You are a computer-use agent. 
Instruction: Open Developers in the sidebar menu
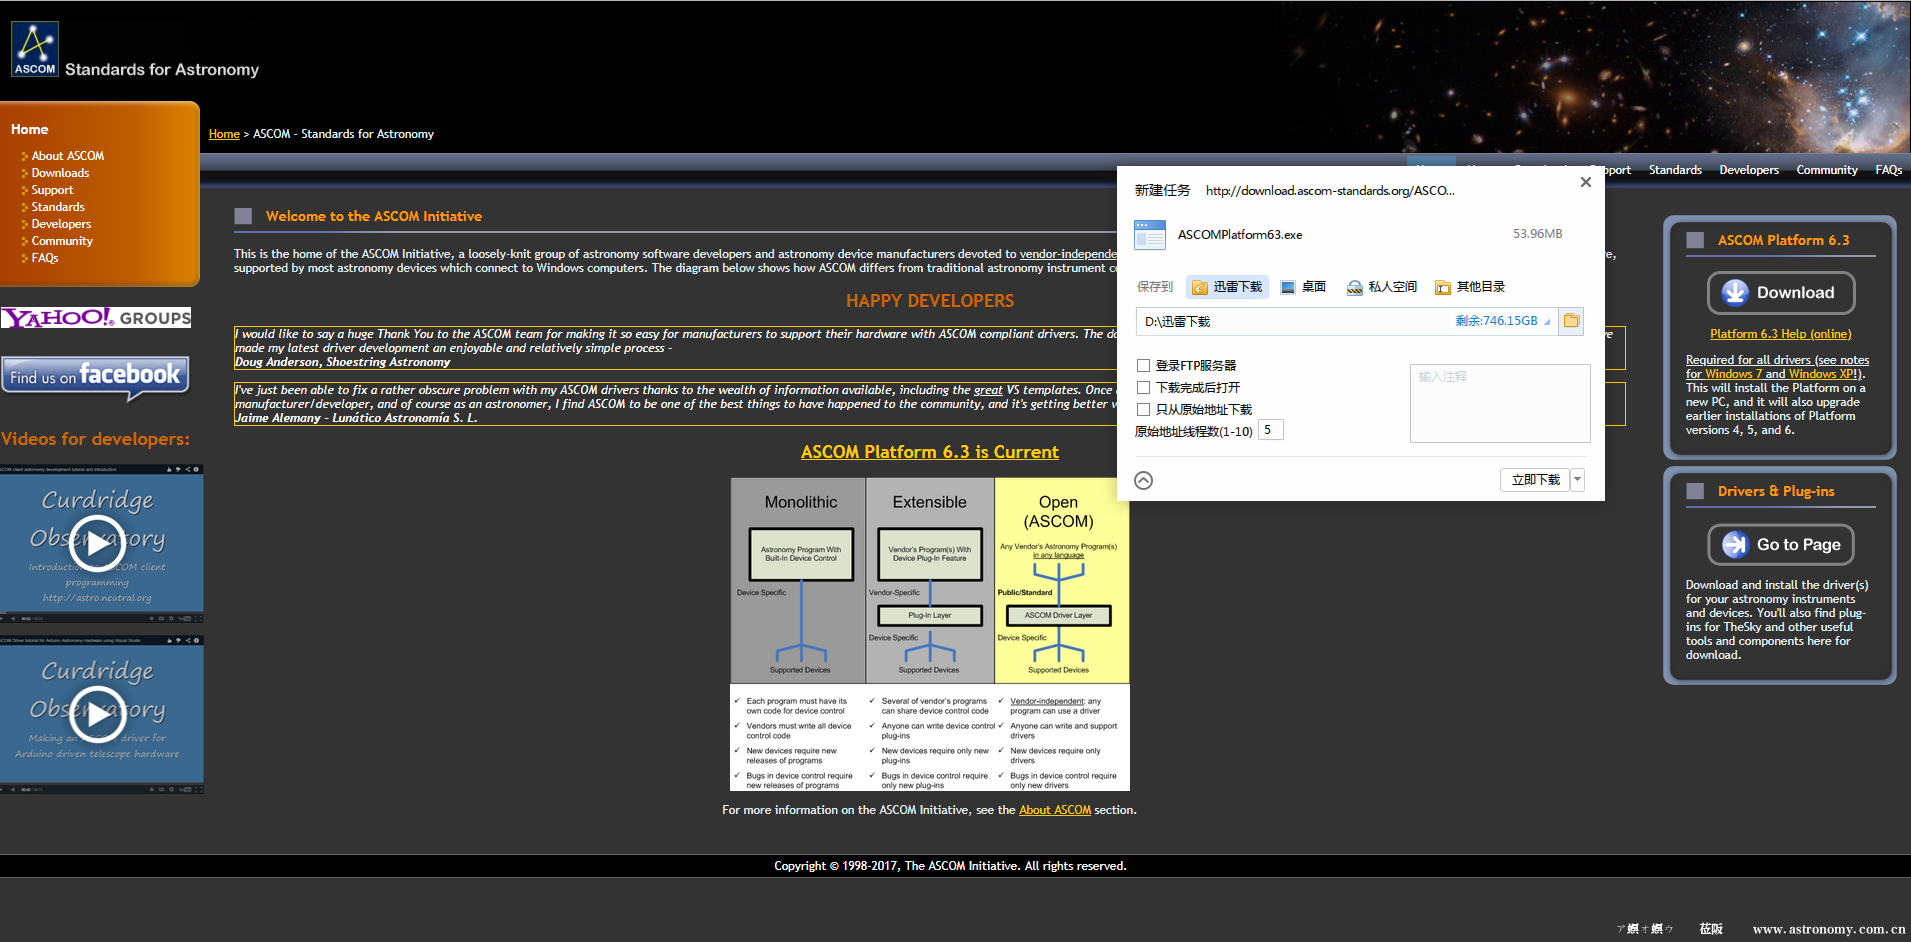click(61, 224)
